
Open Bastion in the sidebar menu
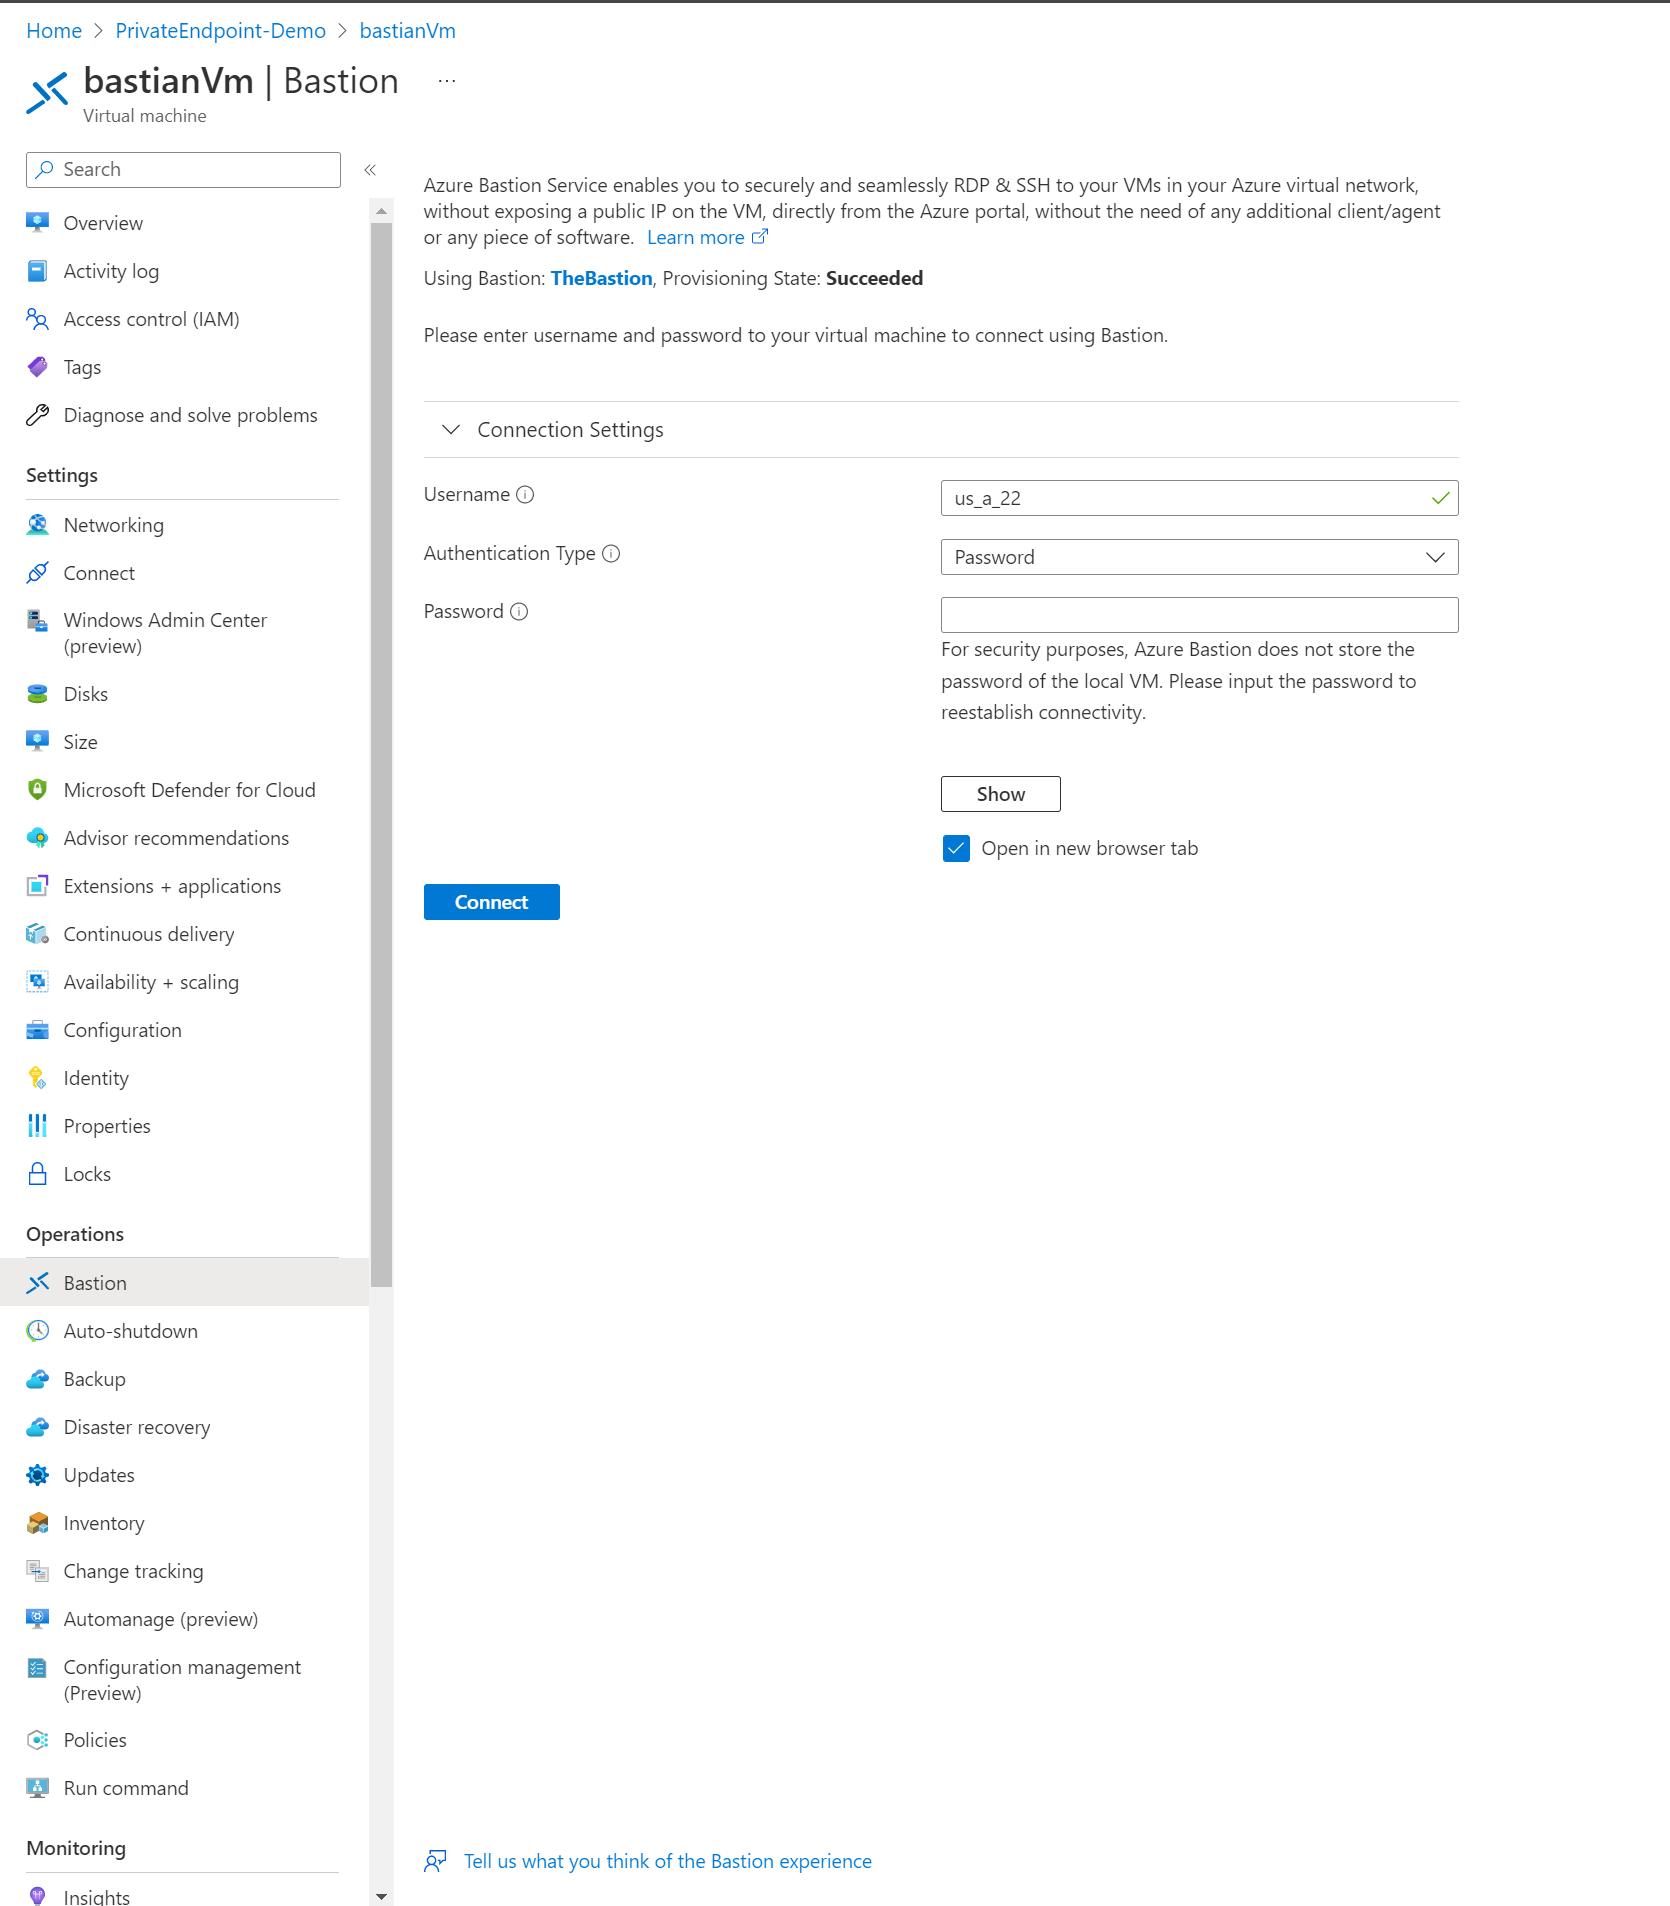[x=184, y=1283]
